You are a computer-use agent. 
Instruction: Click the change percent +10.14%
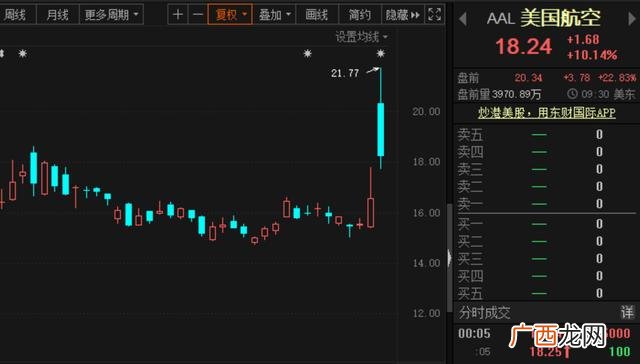tap(592, 55)
